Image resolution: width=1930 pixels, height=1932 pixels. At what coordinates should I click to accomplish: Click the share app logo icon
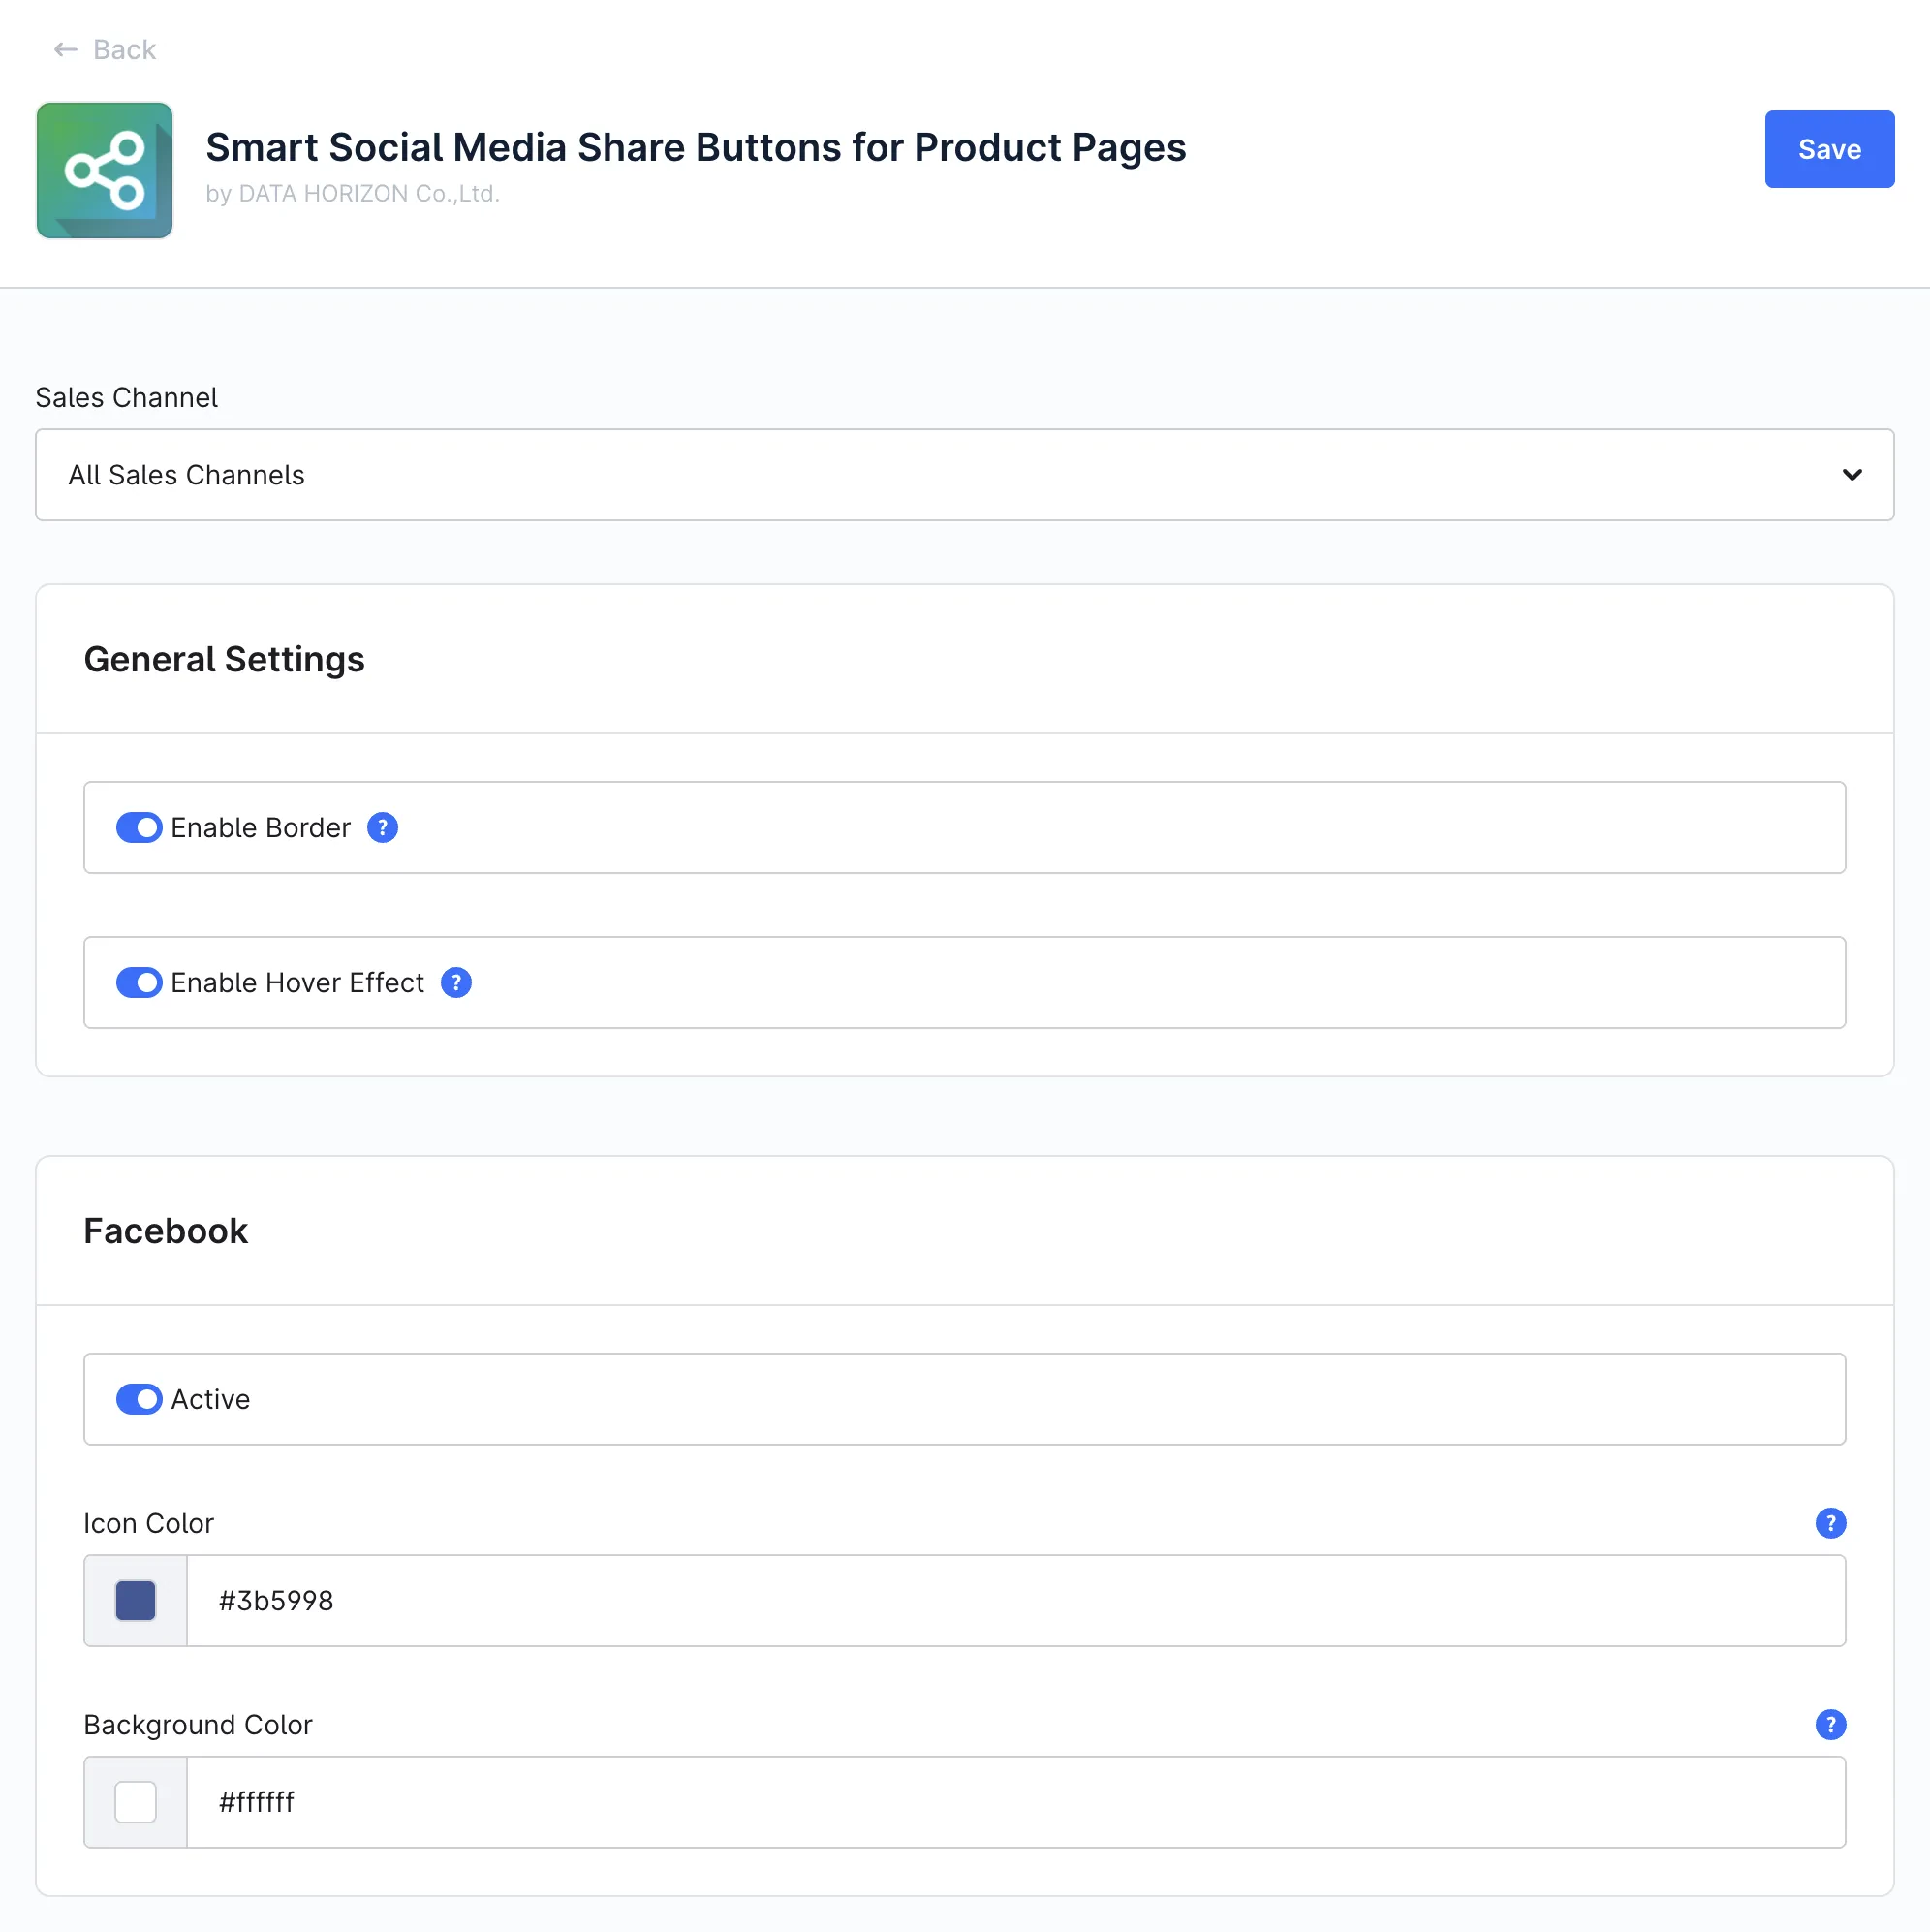tap(104, 170)
